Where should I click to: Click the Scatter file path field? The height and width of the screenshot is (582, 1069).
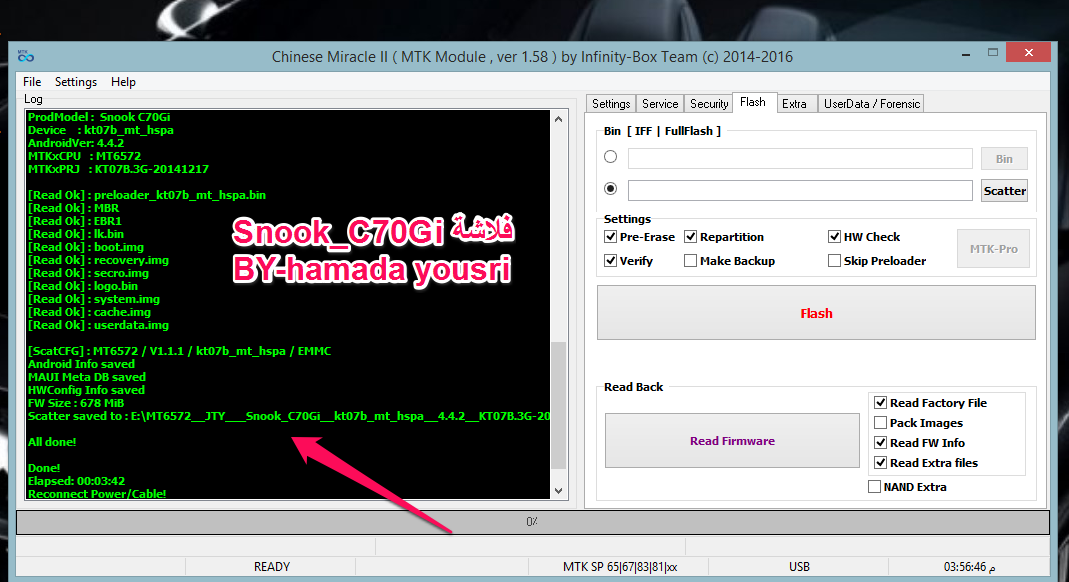800,191
